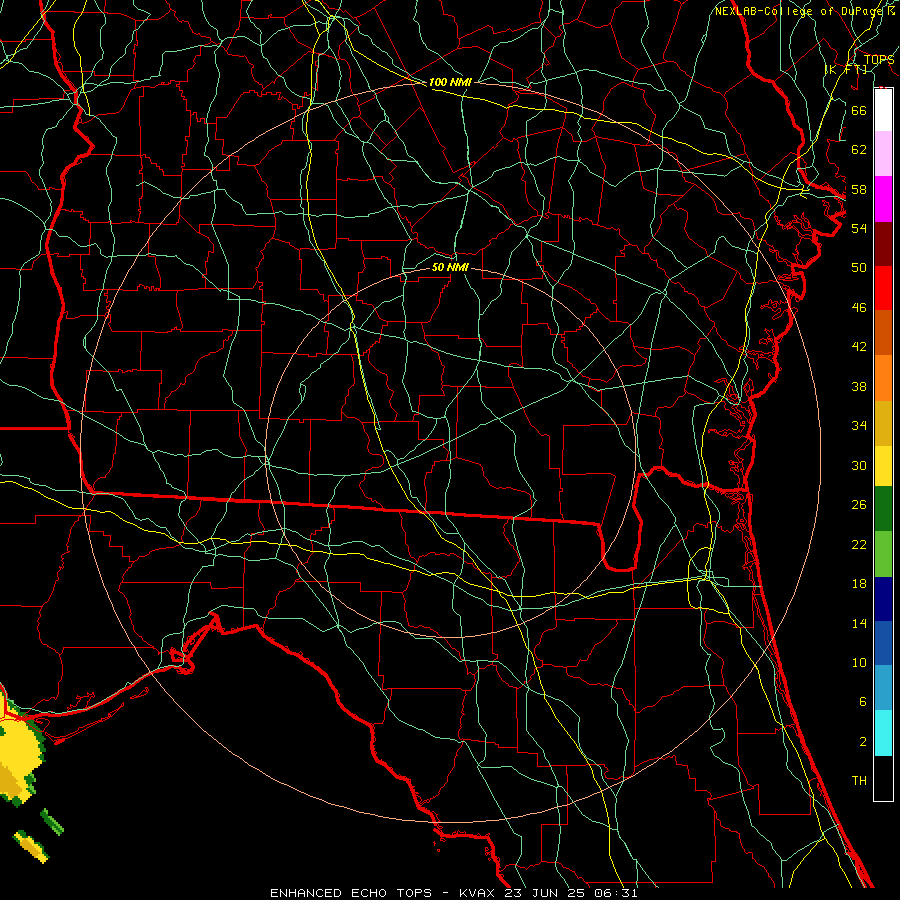Click the 'NEXLAB-College of DuPage' credit text
The image size is (900, 900).
[799, 11]
